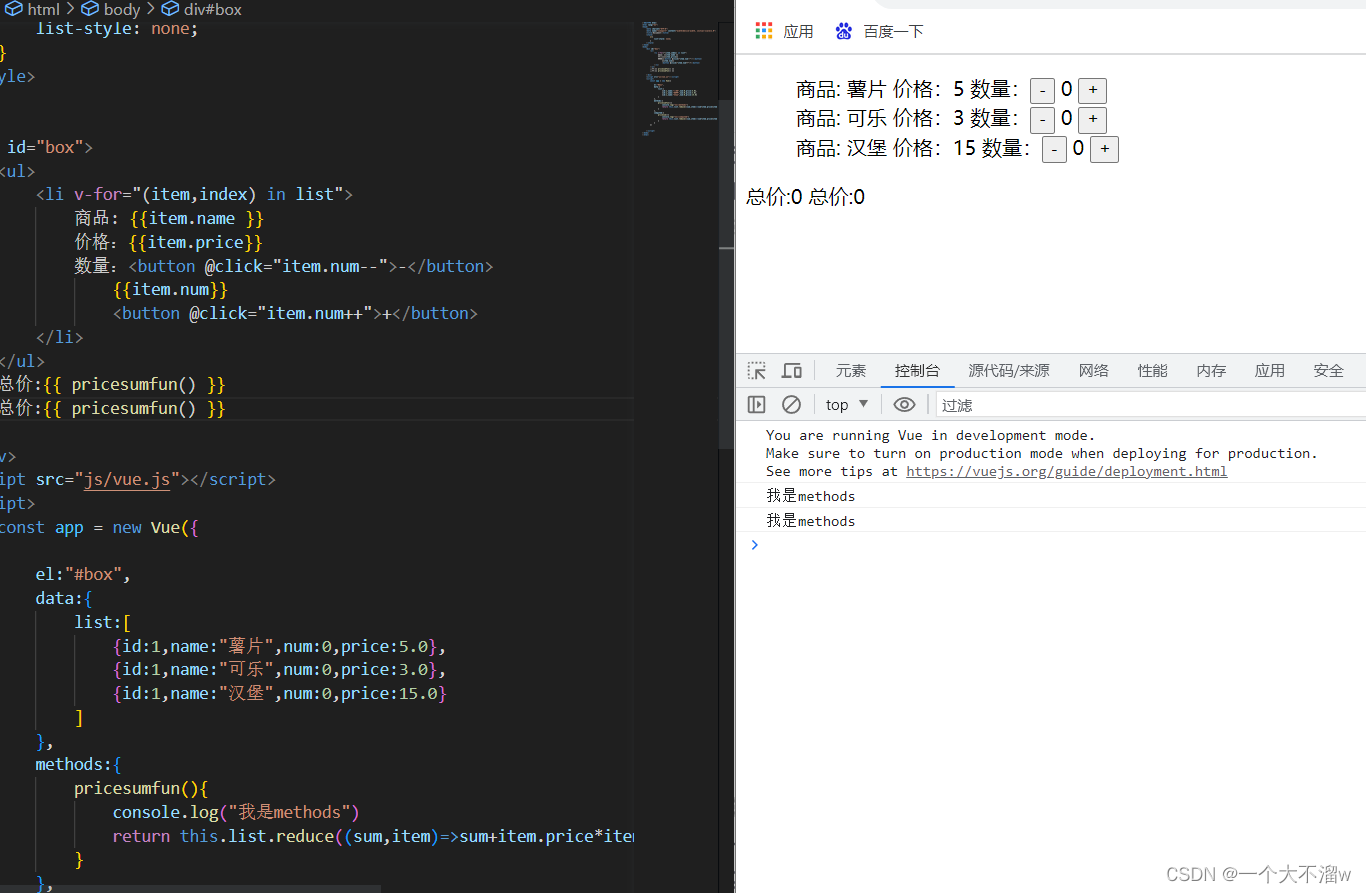Image resolution: width=1366 pixels, height=893 pixels.
Task: Clear the console with the circle-slash icon
Action: (791, 404)
